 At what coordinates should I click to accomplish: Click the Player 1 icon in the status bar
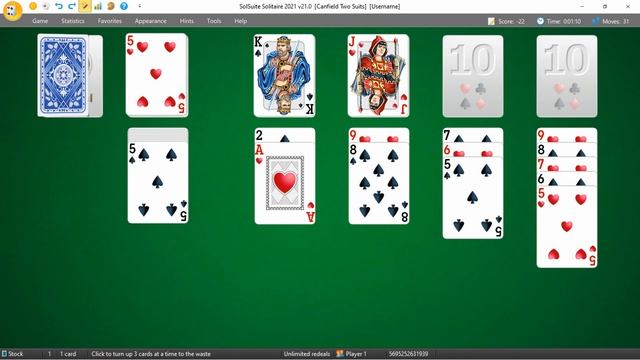pyautogui.click(x=340, y=353)
